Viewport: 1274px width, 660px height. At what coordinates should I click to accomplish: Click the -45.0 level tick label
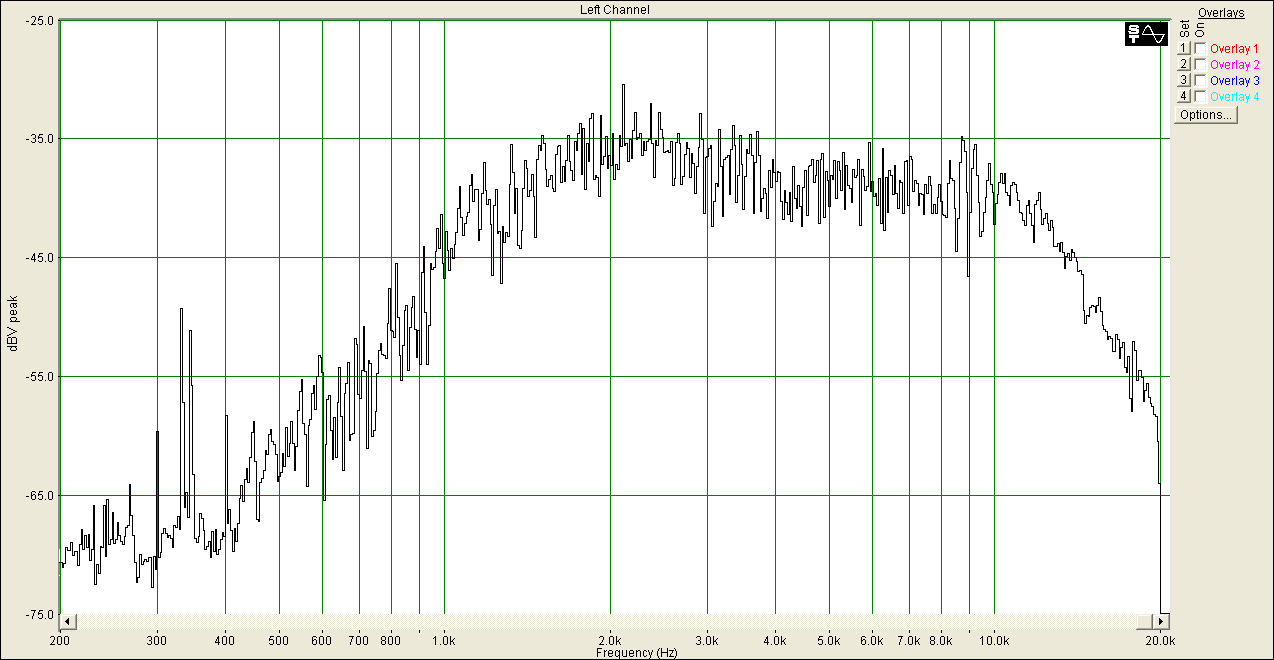point(41,258)
